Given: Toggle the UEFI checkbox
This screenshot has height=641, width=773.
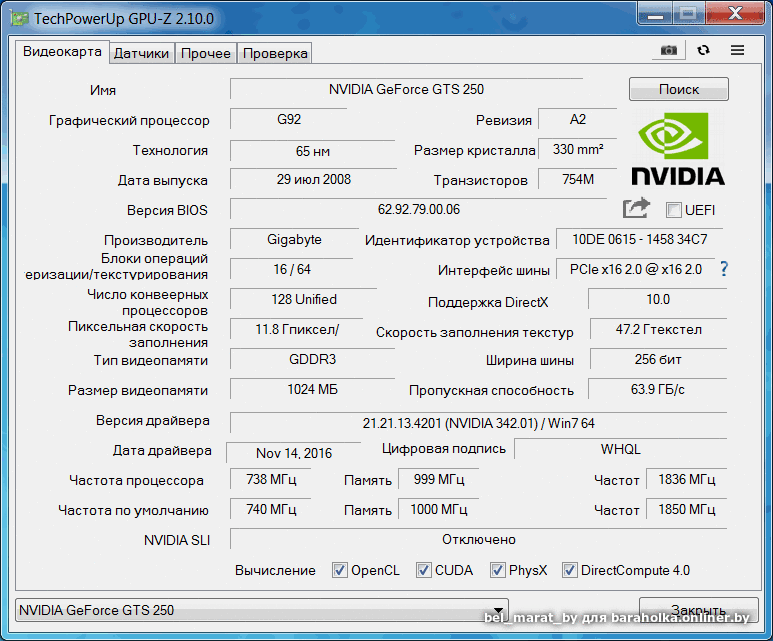Looking at the screenshot, I should point(673,210).
